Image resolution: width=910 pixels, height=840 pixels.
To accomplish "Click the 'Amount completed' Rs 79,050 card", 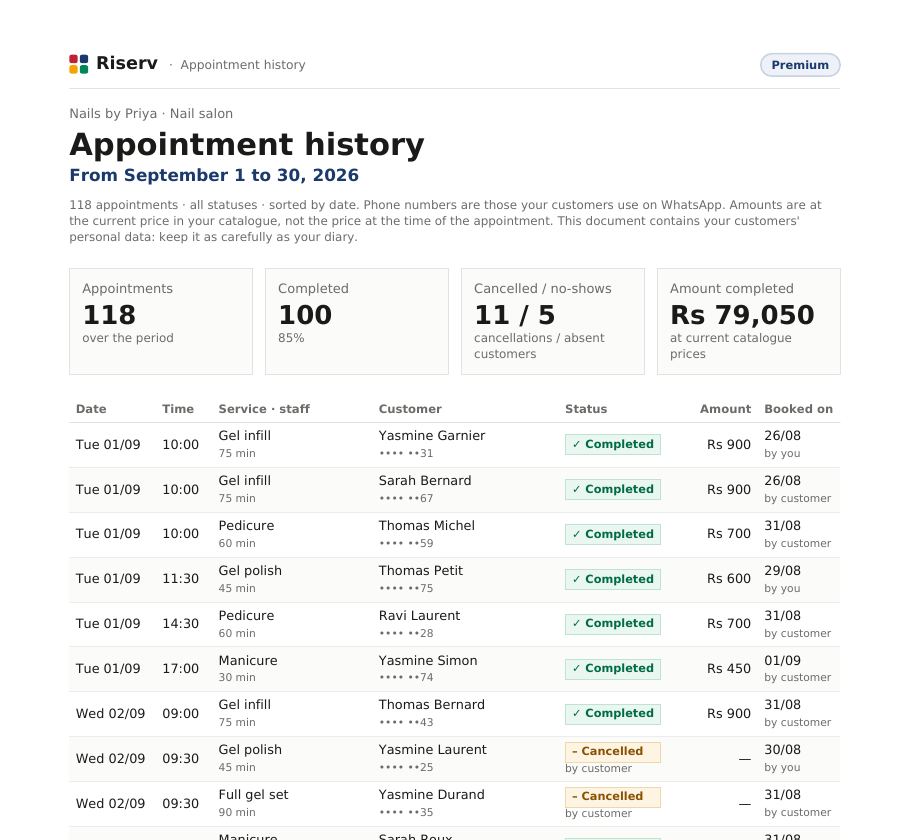I will pos(749,321).
